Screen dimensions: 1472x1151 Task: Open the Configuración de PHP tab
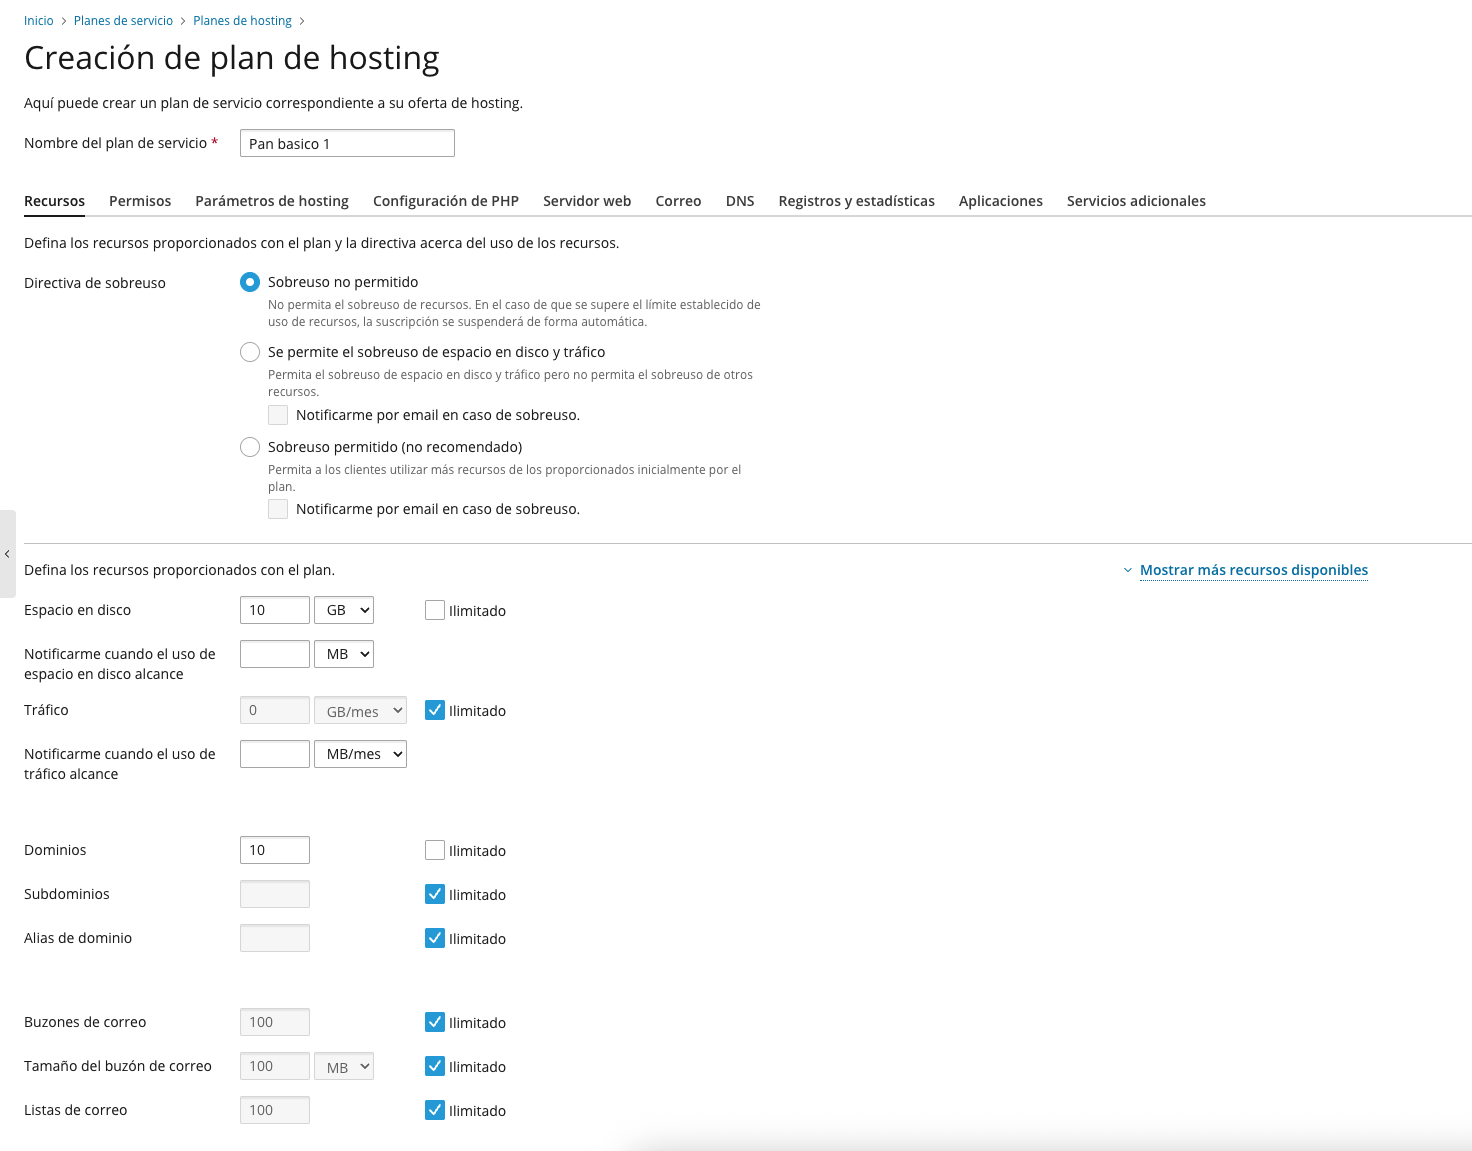[445, 201]
